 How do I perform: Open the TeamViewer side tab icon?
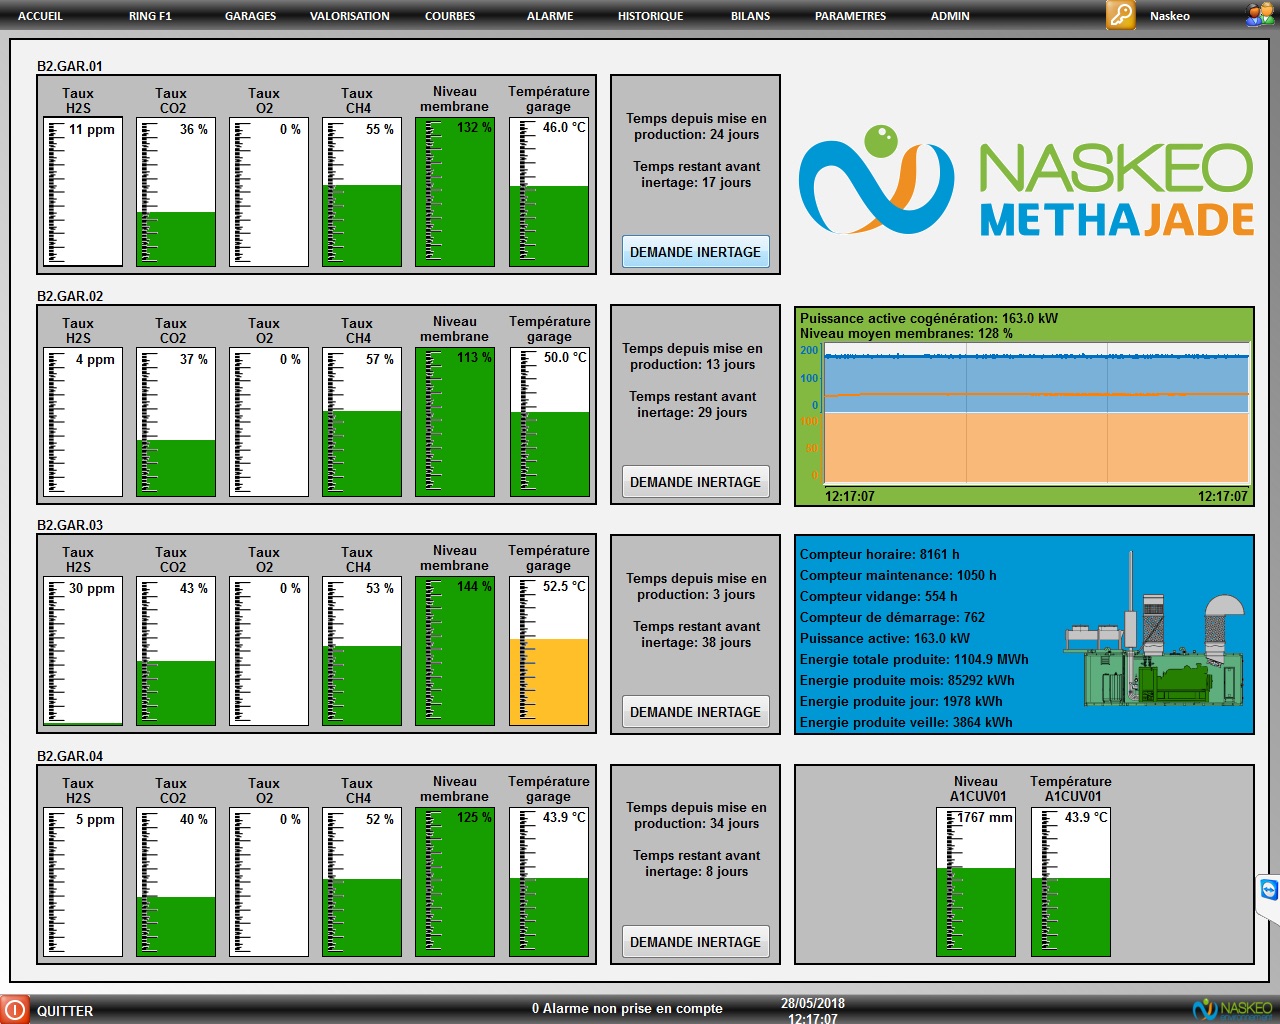[1269, 890]
